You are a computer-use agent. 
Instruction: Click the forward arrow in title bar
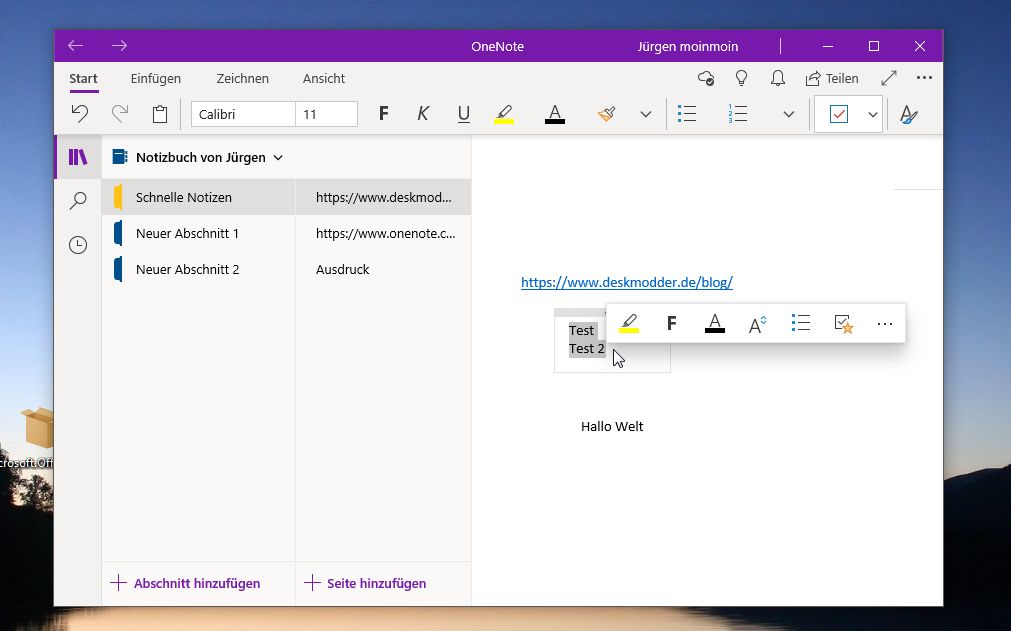pyautogui.click(x=119, y=46)
